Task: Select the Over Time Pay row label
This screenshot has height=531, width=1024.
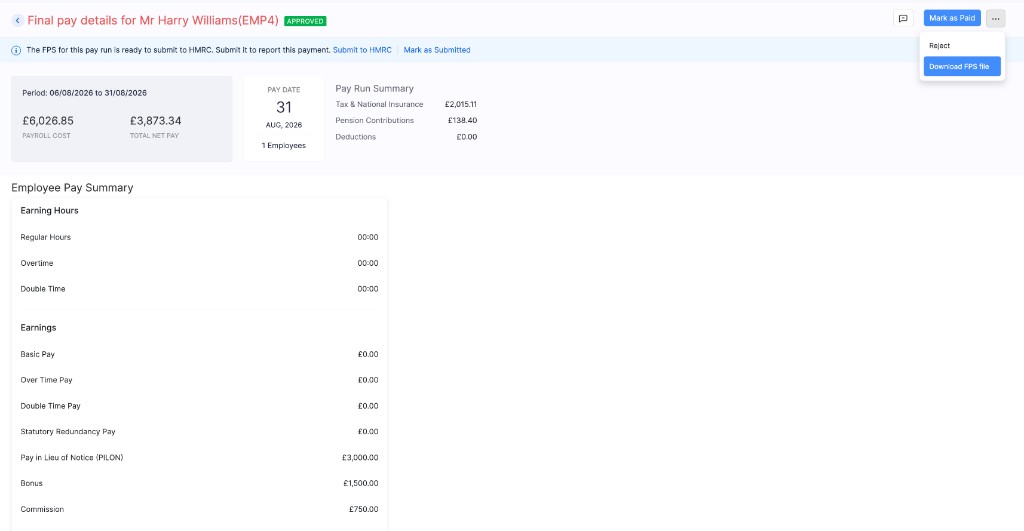Action: click(x=46, y=380)
